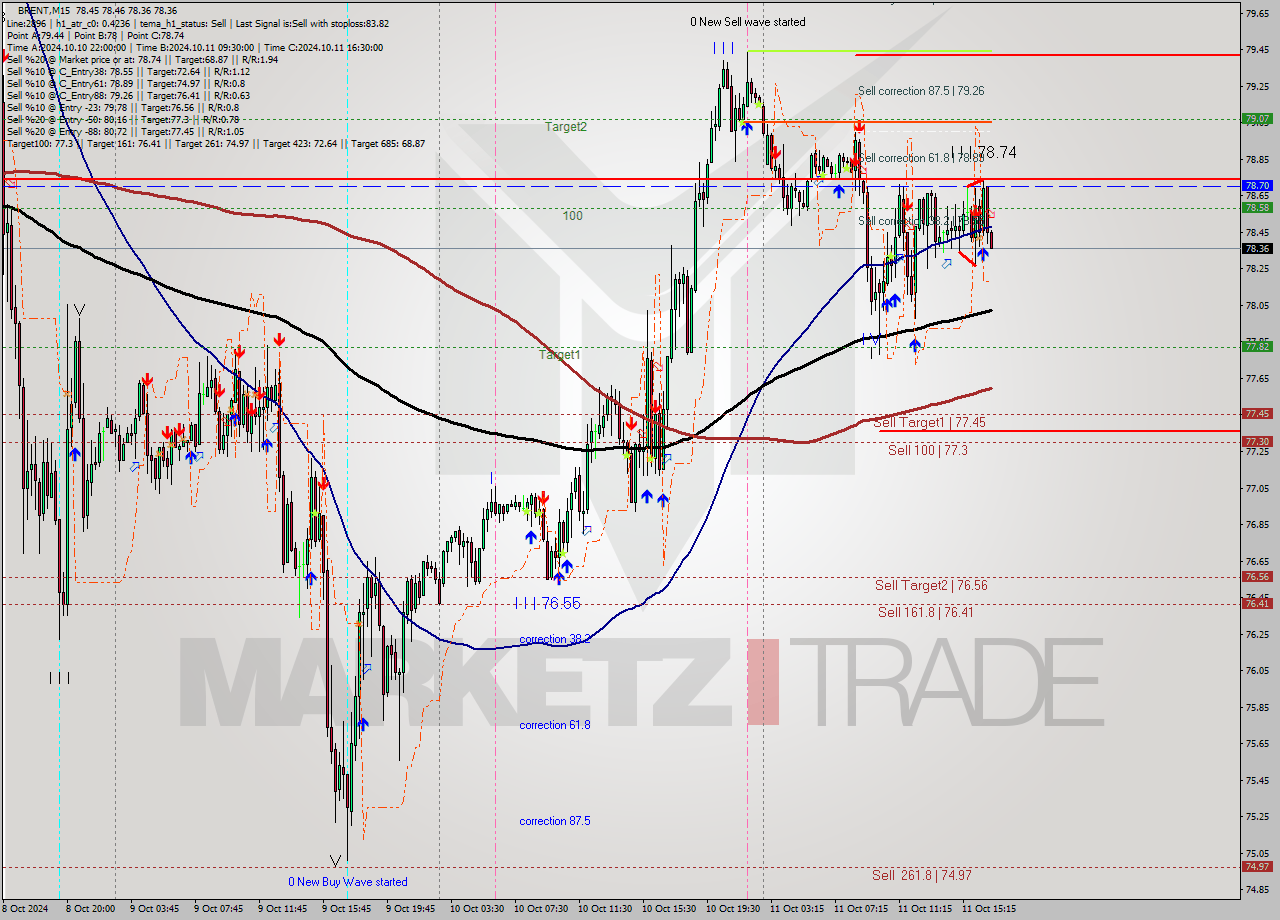Click the red 74.97 price tag

(x=1257, y=867)
